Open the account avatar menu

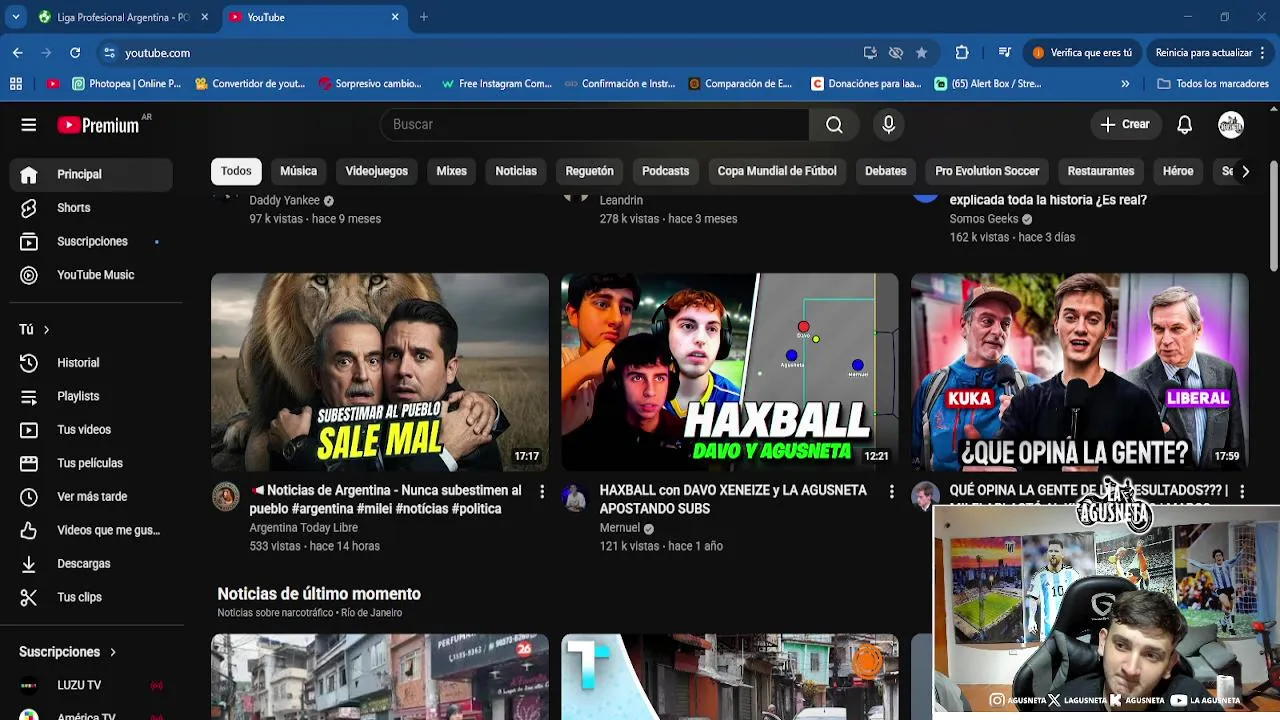[1230, 125]
